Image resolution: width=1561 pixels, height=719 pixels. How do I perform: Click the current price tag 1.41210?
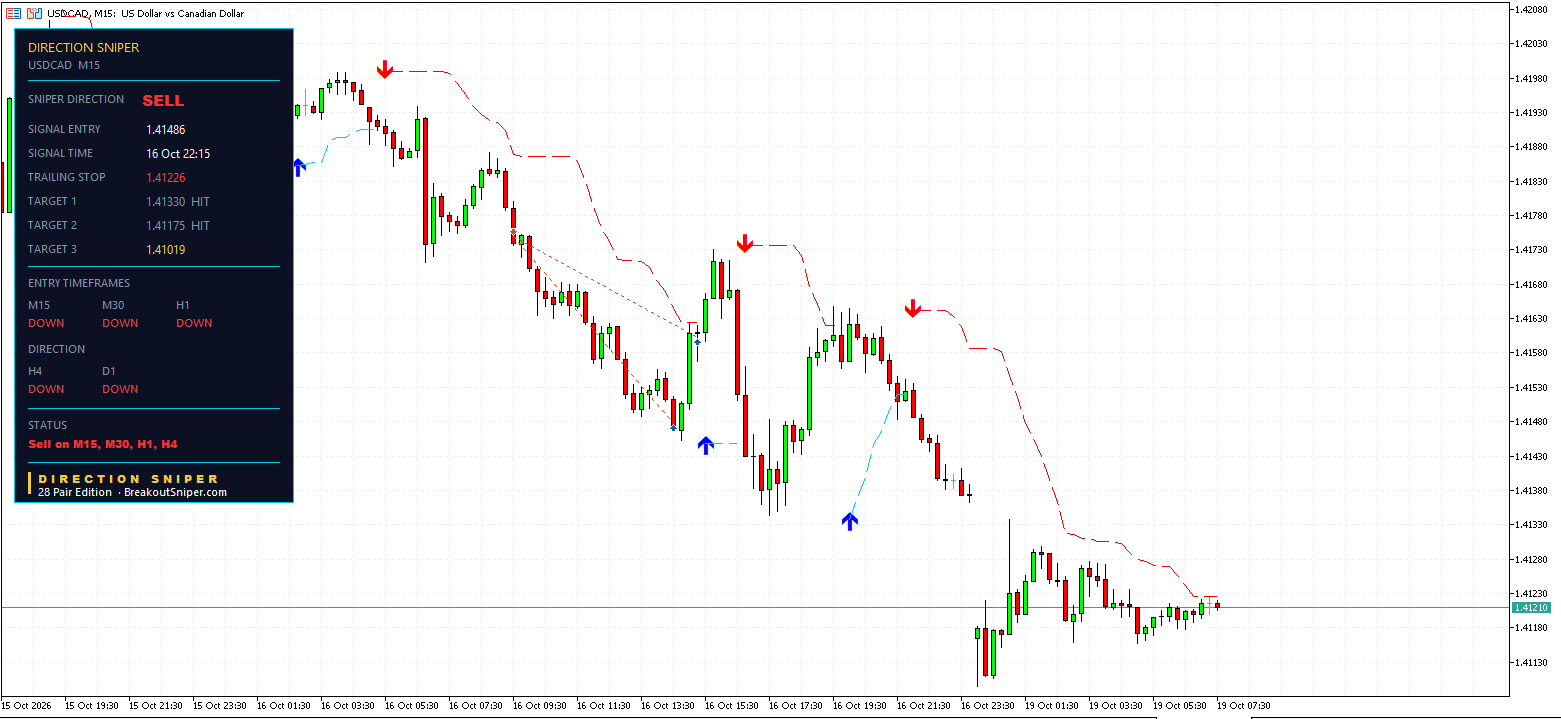pos(1531,607)
